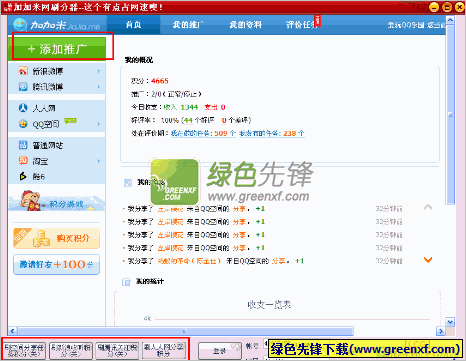Click the 普通网站 sidebar label
Image resolution: width=466 pixels, height=361 pixels.
click(48, 145)
